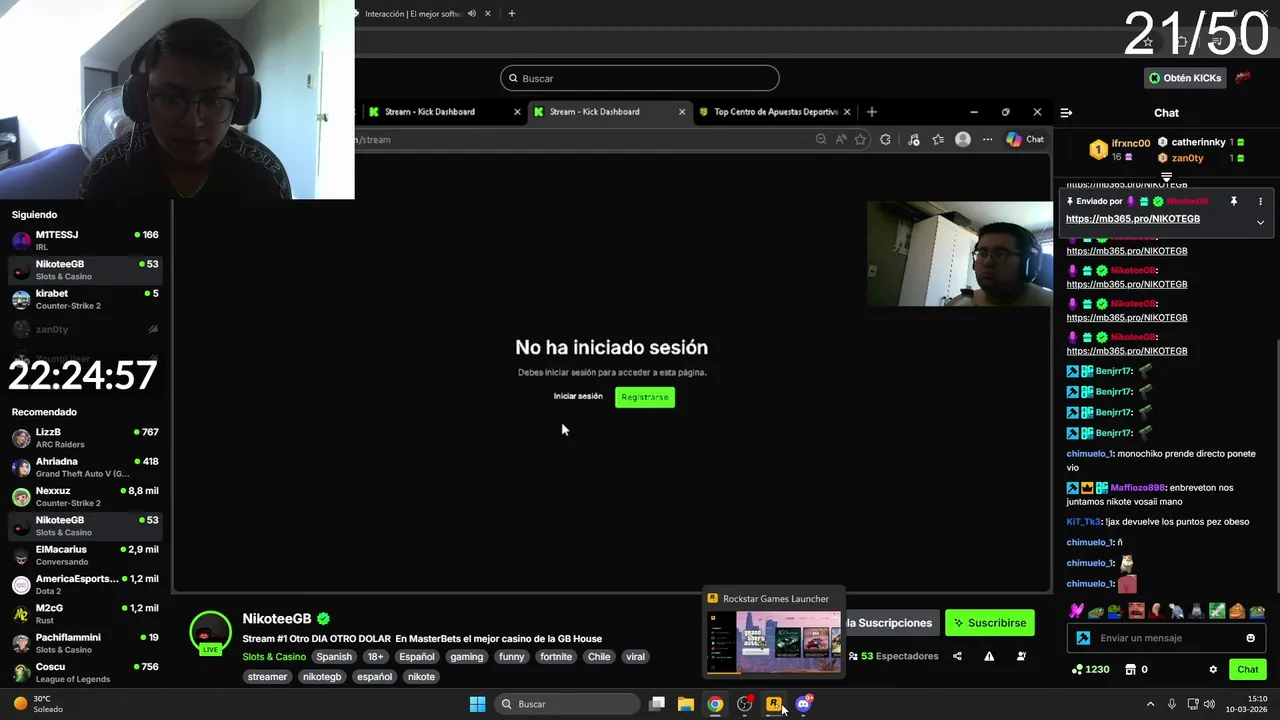This screenshot has width=1280, height=720.
Task: Close the Top Centro de Apuestas tab
Action: pos(847,112)
